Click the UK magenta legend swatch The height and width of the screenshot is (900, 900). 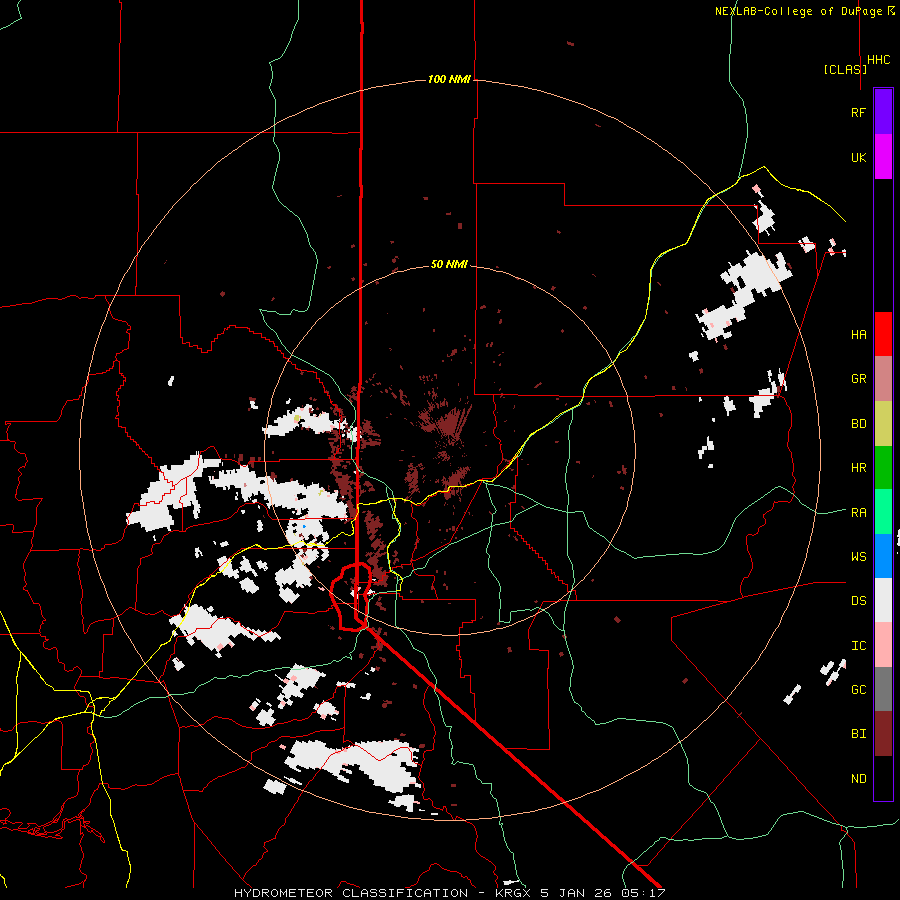pyautogui.click(x=883, y=157)
